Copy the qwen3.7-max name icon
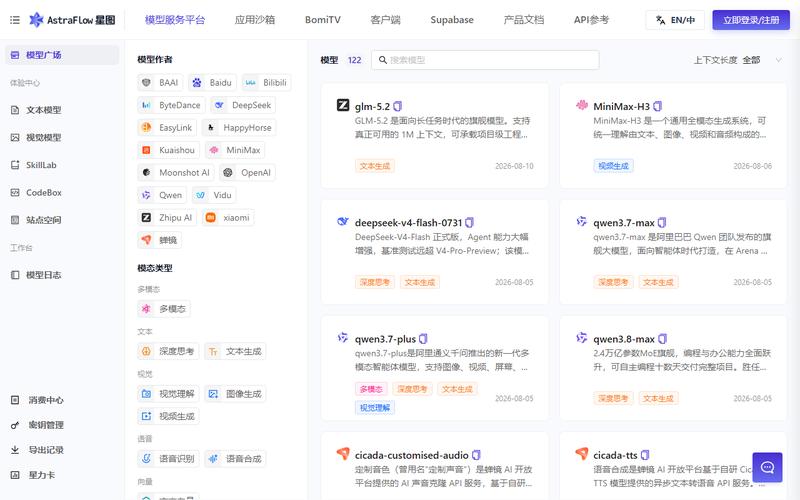The height and width of the screenshot is (500, 800). [x=662, y=222]
